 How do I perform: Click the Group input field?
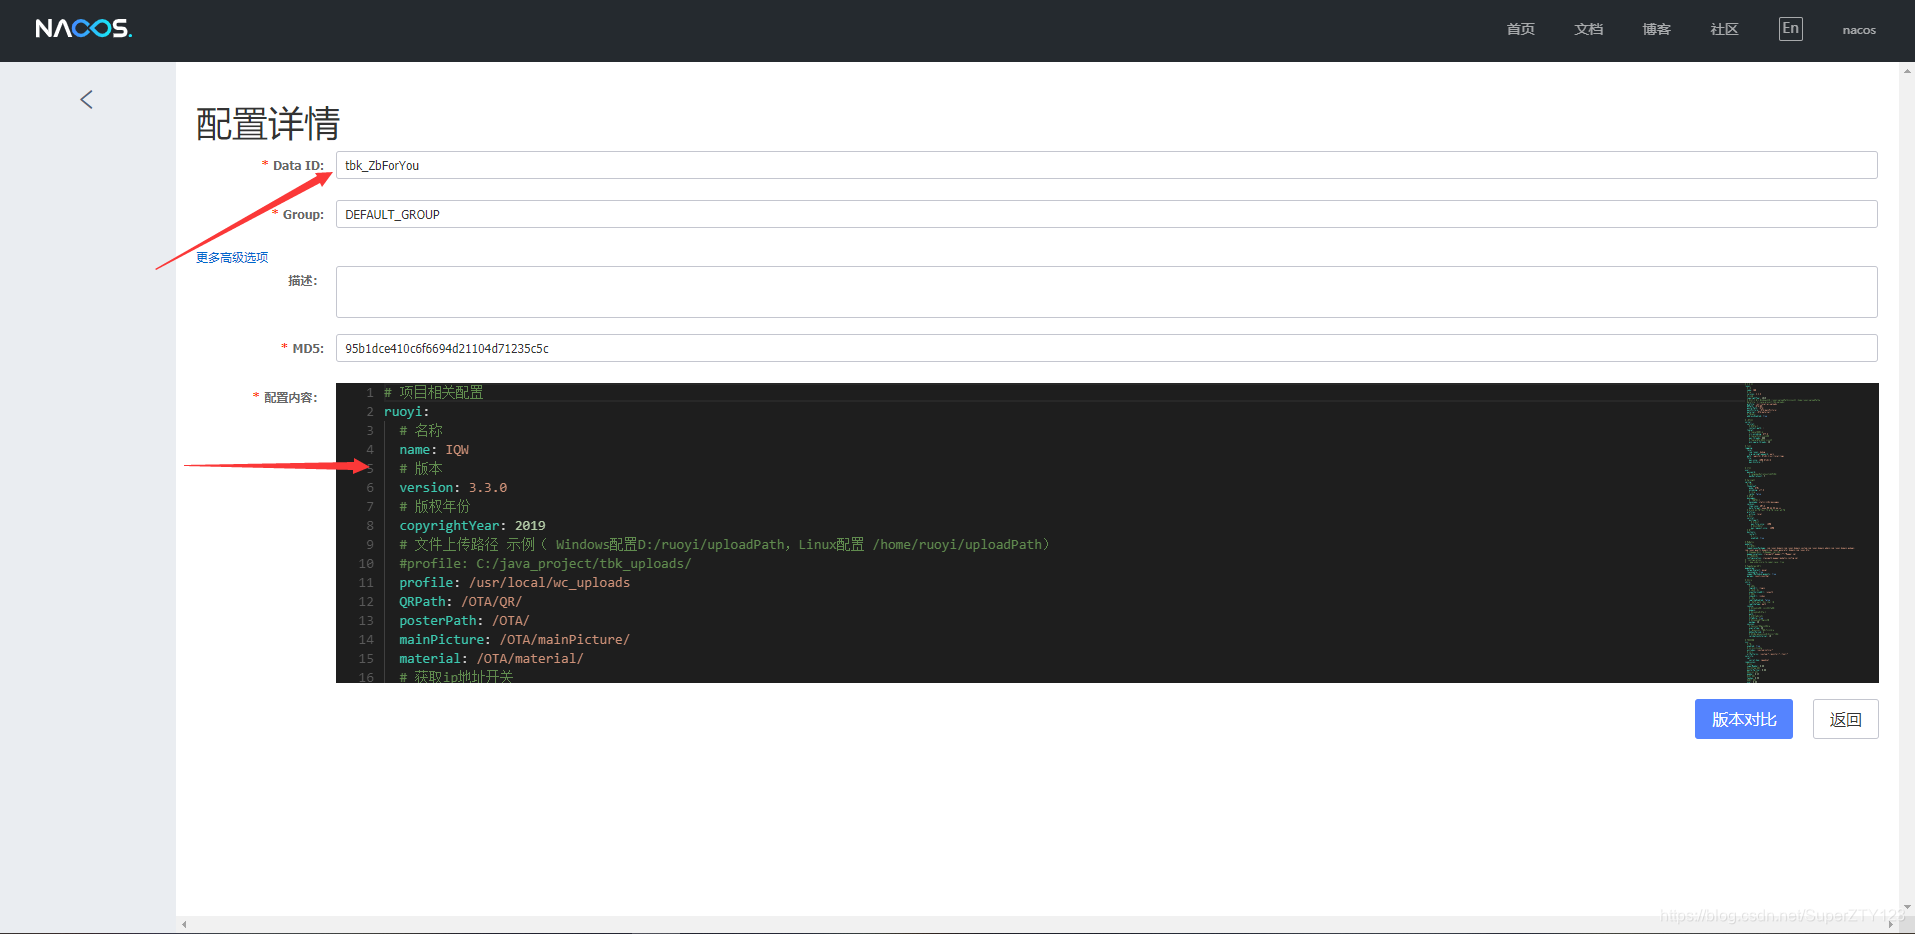click(x=1106, y=214)
